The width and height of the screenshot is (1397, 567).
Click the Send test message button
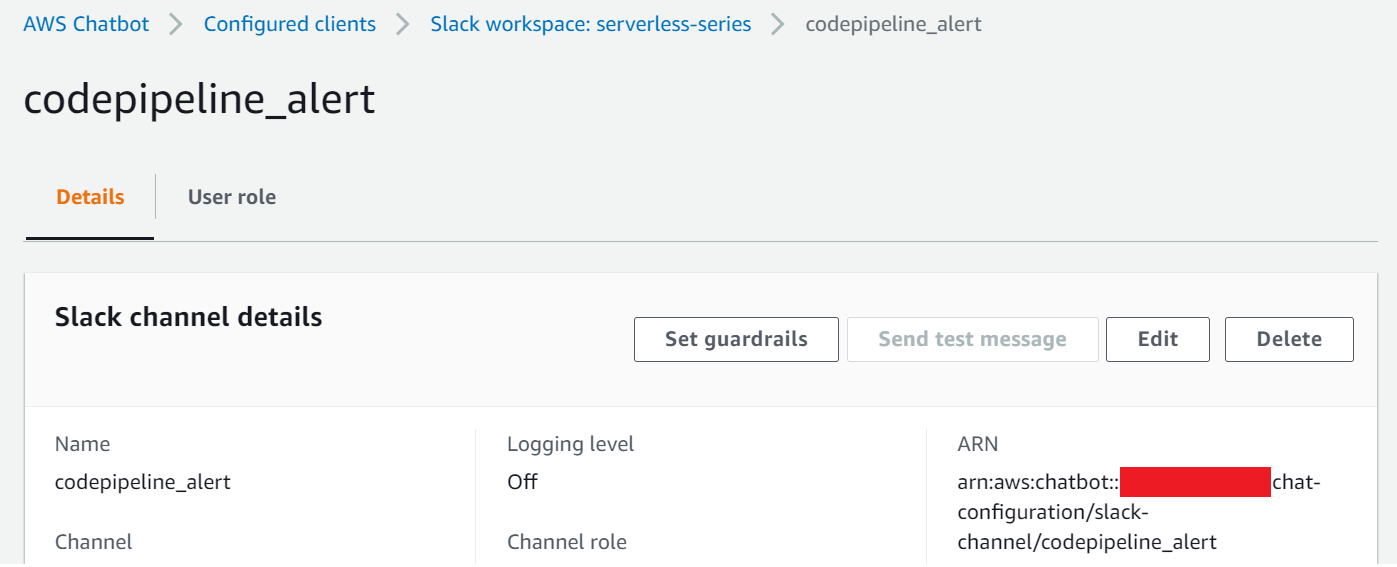[x=972, y=339]
